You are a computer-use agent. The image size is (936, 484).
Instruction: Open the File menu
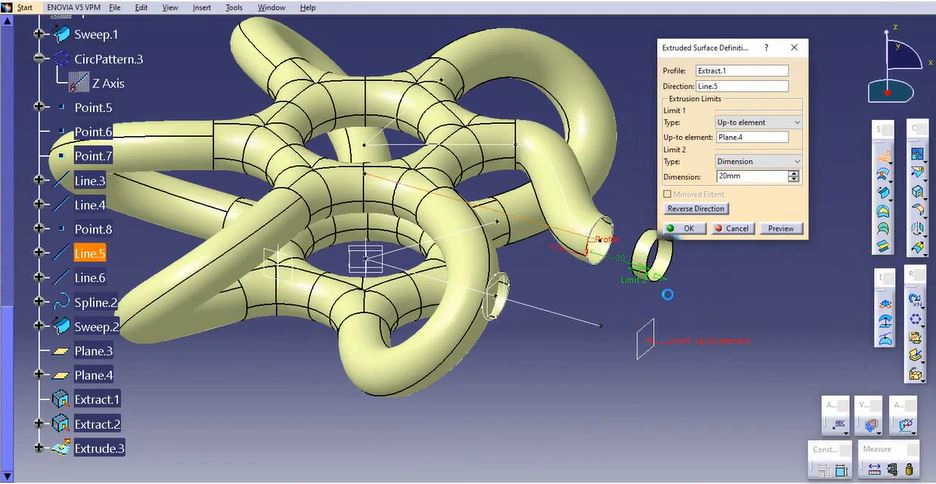[x=115, y=8]
